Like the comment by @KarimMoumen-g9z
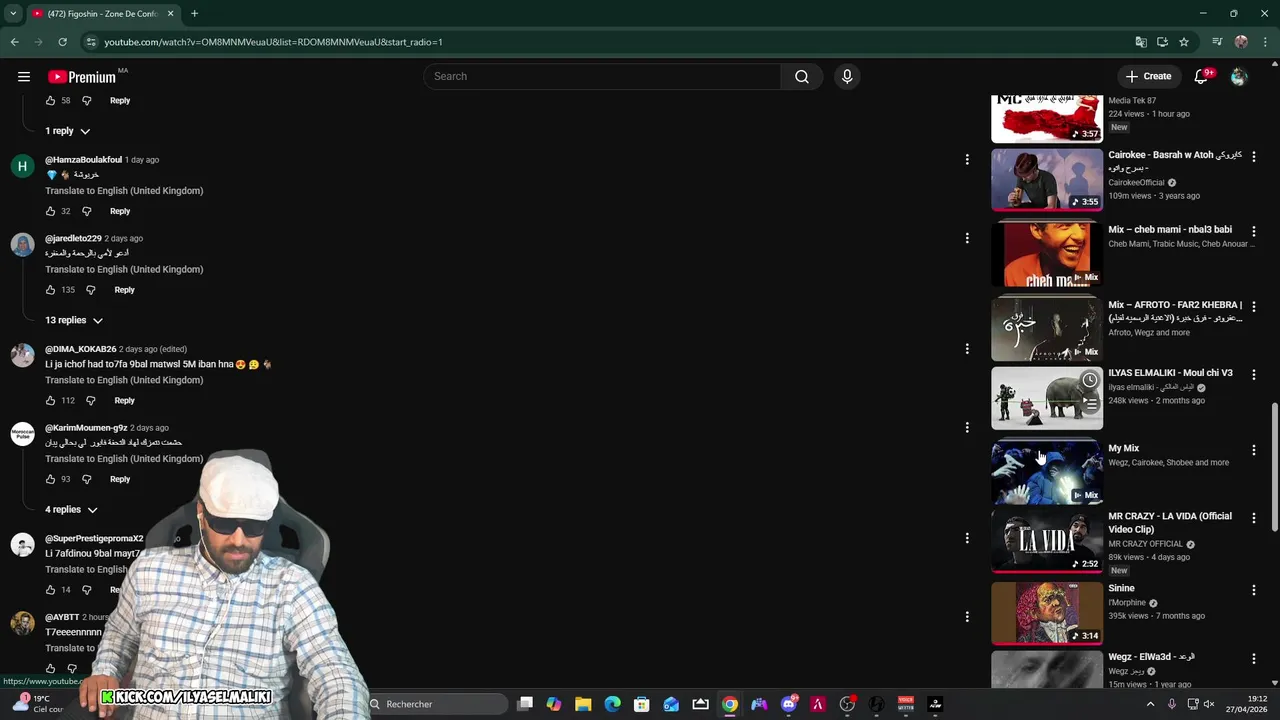The width and height of the screenshot is (1280, 720). point(50,479)
